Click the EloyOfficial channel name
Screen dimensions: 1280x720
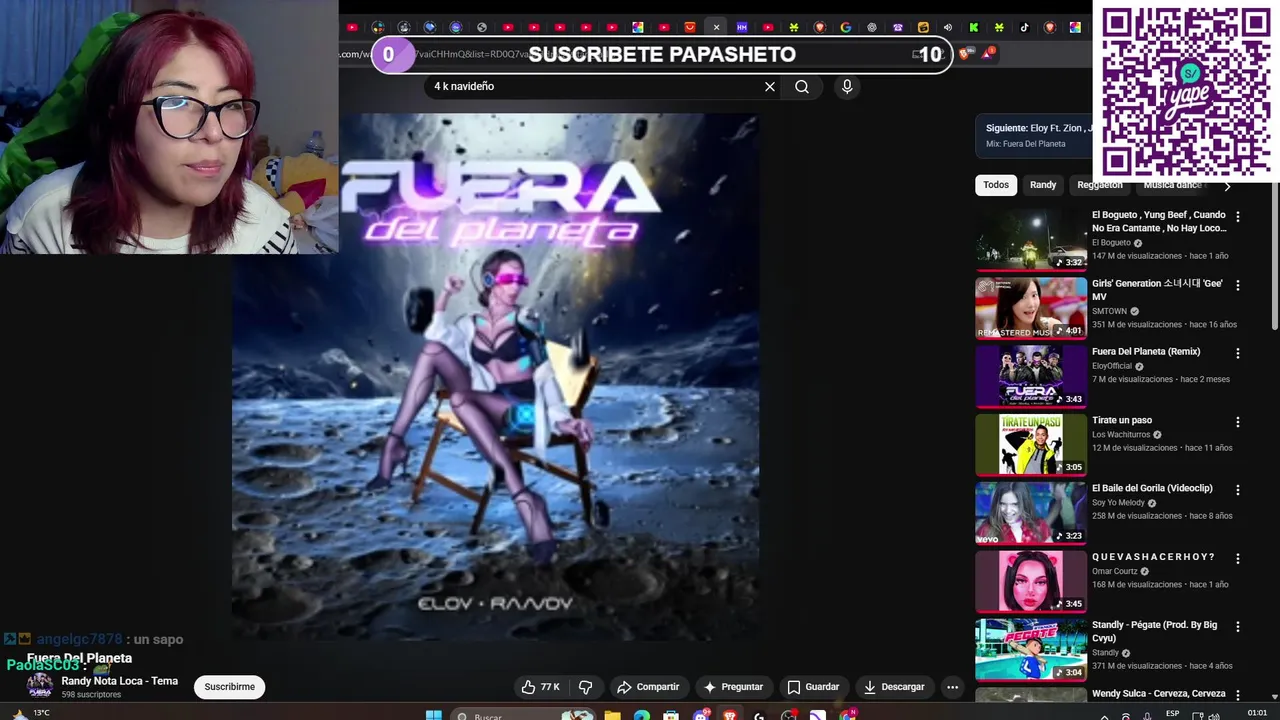coord(1112,366)
